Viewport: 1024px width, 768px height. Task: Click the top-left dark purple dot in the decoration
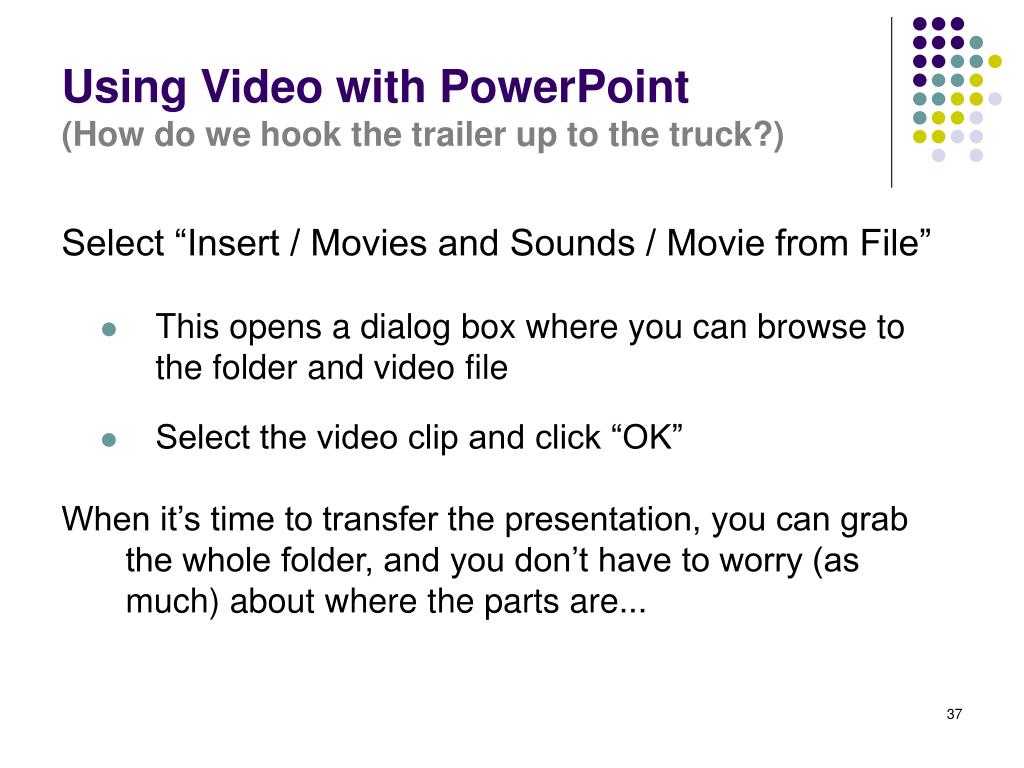pos(920,24)
